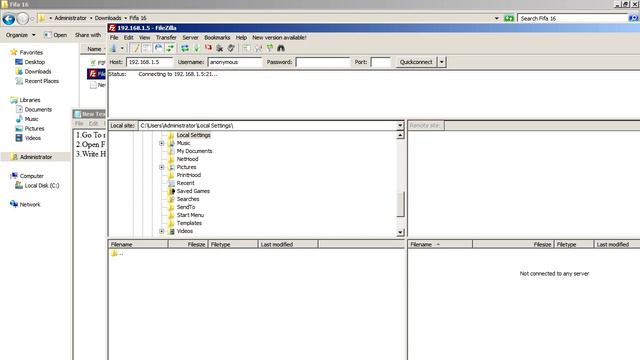Image resolution: width=640 pixels, height=360 pixels.
Task: Toggle synchronized browsing icon
Action: (269, 48)
